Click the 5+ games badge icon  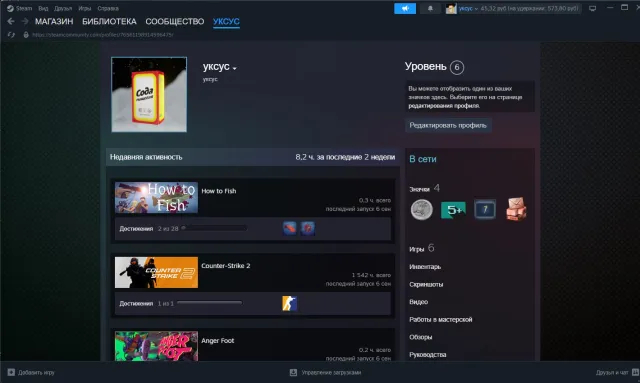[453, 210]
